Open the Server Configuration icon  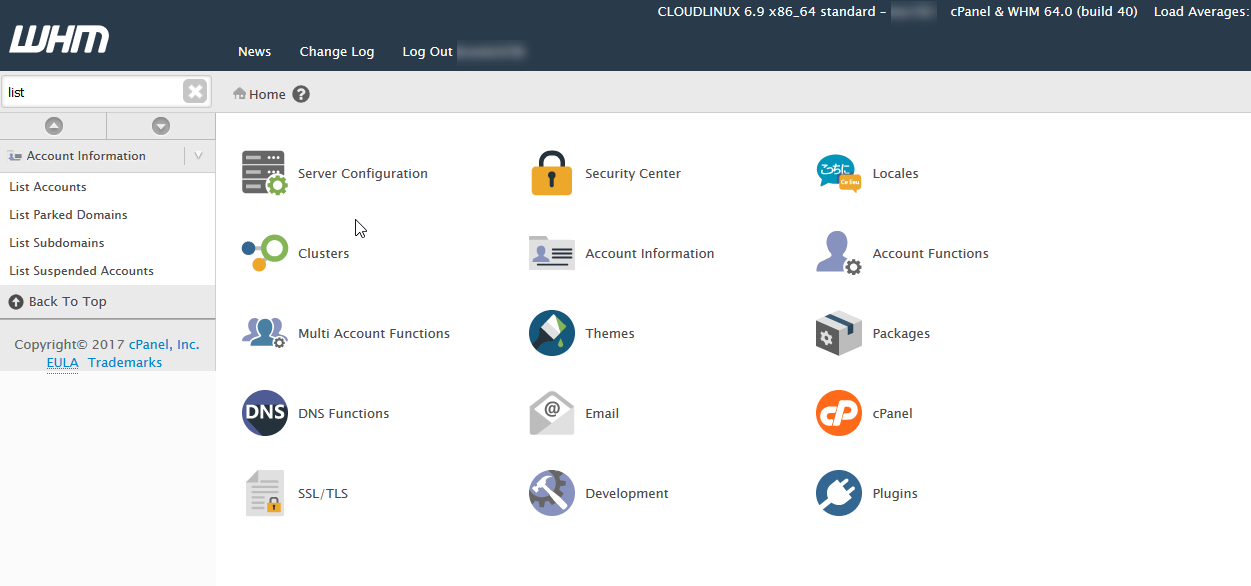point(264,173)
